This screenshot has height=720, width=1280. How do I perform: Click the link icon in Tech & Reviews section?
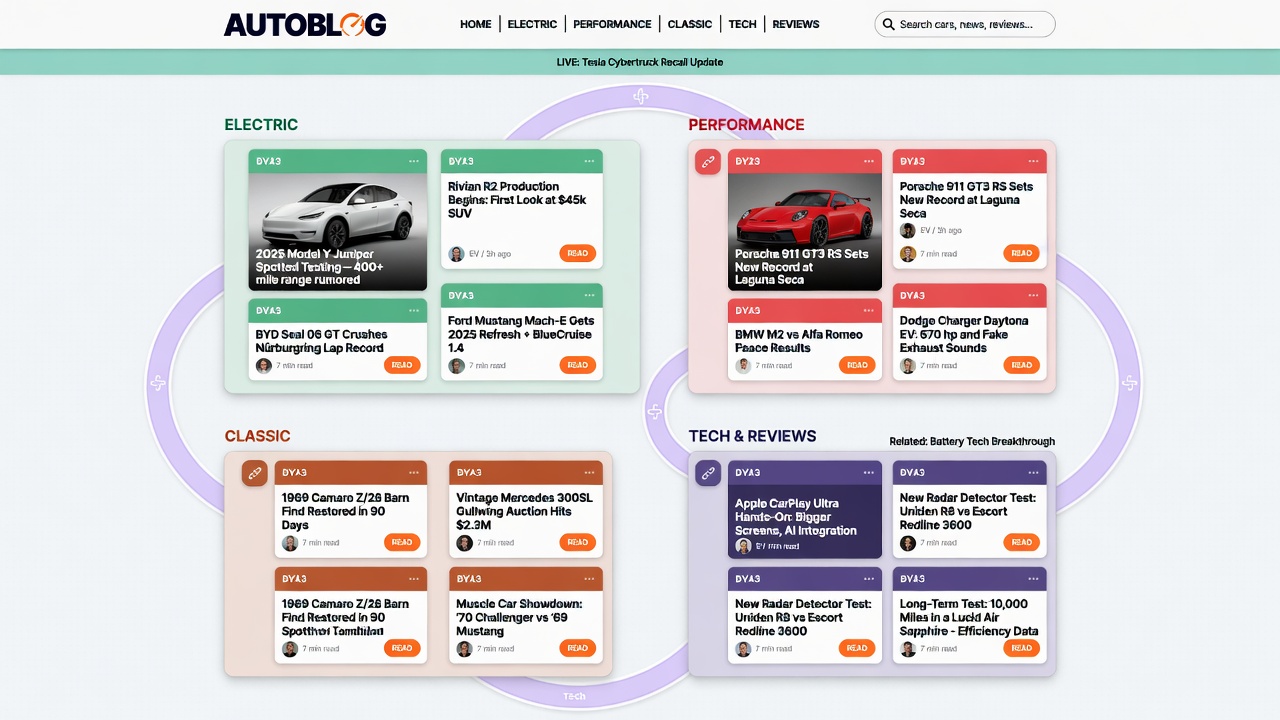(x=708, y=473)
